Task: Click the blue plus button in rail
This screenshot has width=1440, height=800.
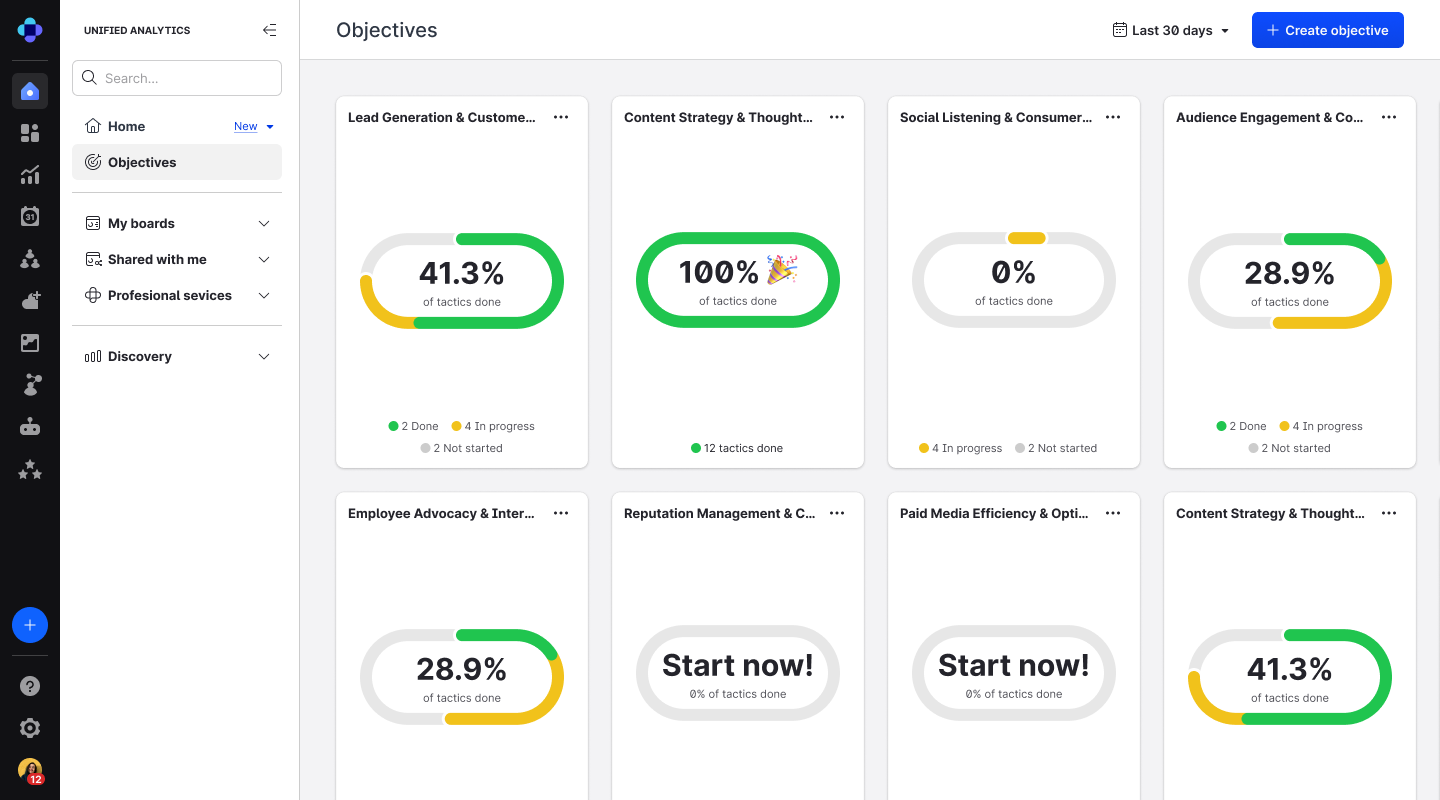Action: click(30, 625)
